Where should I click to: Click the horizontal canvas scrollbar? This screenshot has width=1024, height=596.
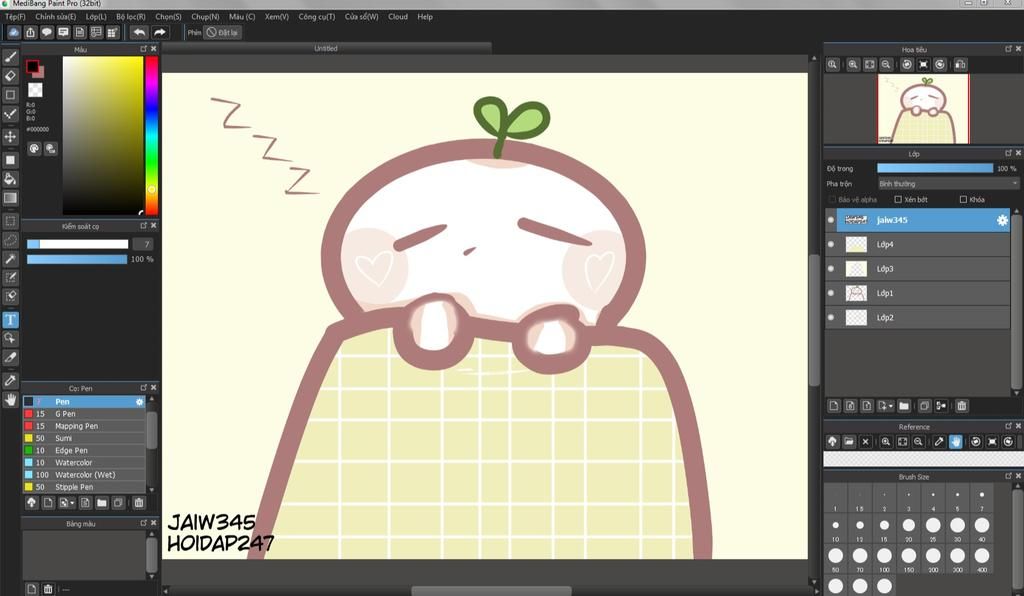(x=491, y=591)
